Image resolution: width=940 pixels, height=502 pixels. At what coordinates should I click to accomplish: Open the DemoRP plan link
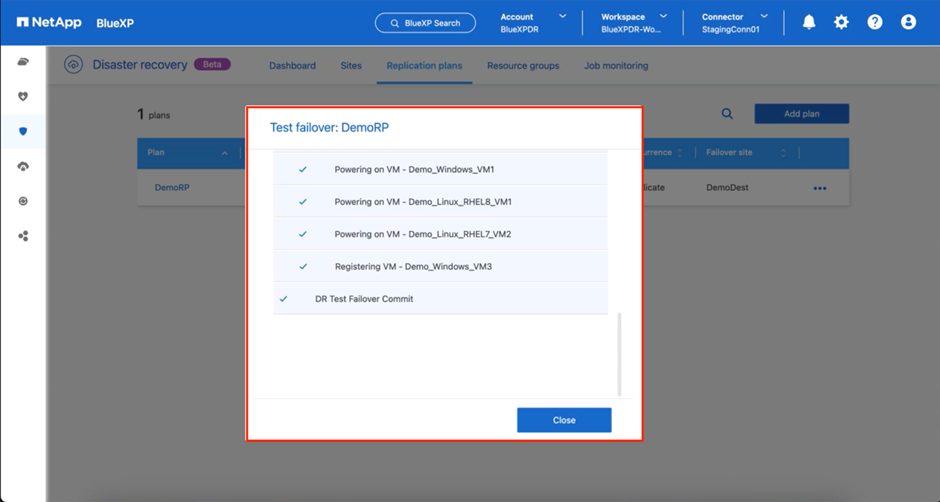pyautogui.click(x=172, y=187)
